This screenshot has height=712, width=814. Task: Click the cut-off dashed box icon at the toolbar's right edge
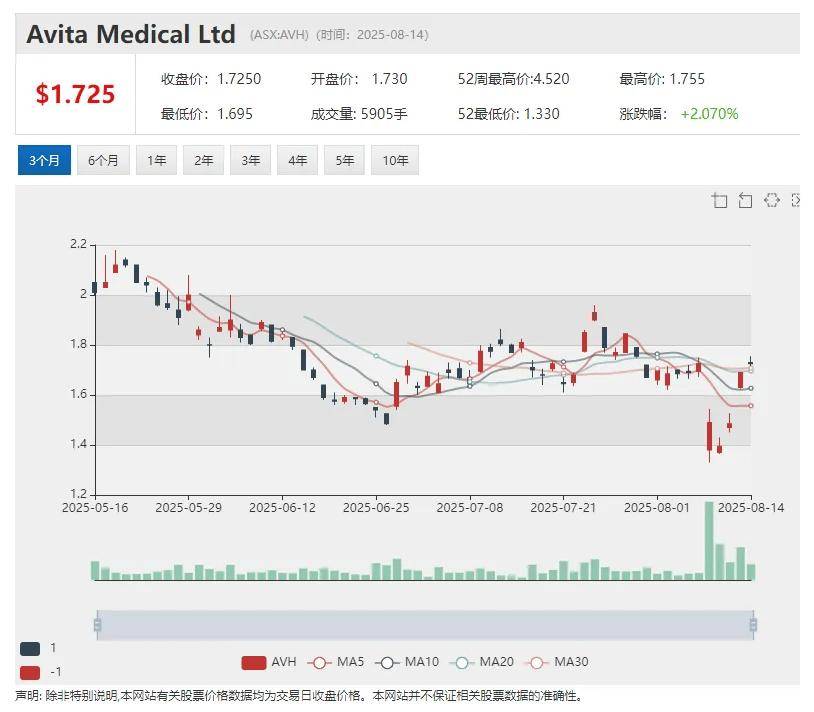[796, 200]
